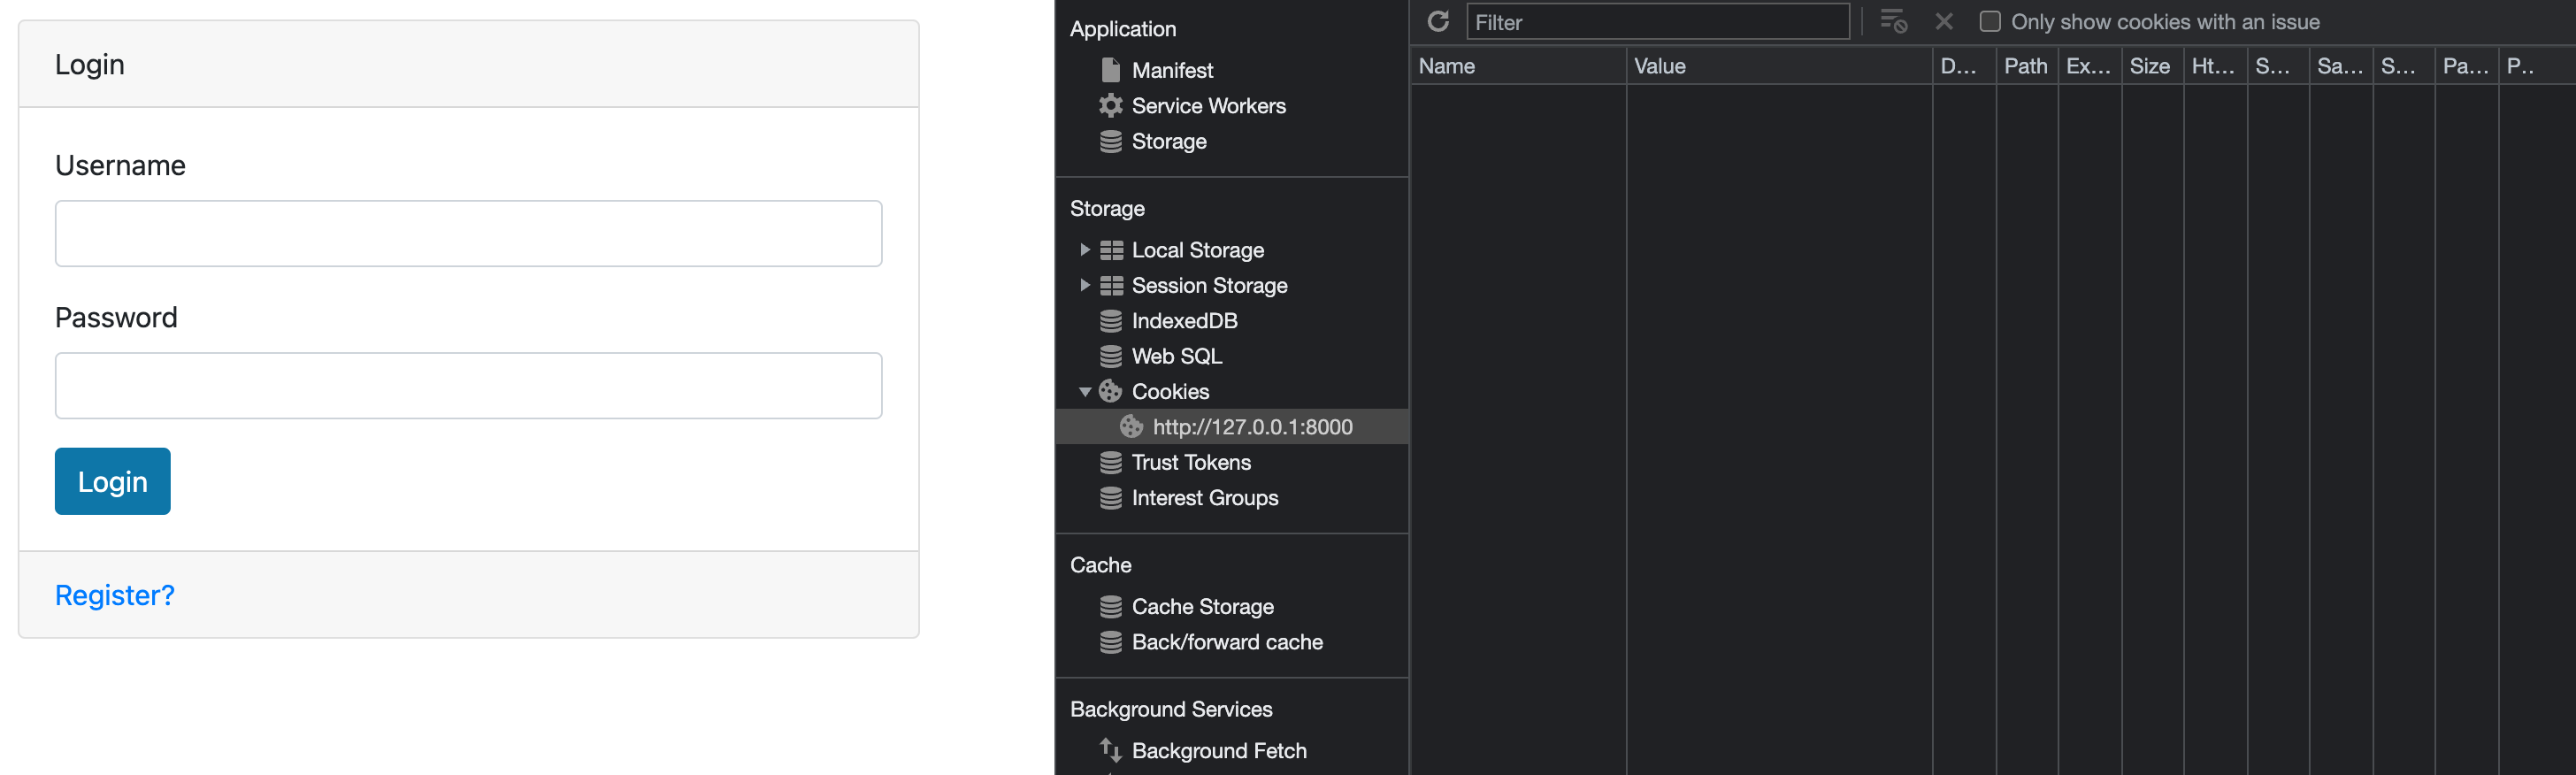
Task: Click the Session Storage grid icon
Action: [1111, 285]
